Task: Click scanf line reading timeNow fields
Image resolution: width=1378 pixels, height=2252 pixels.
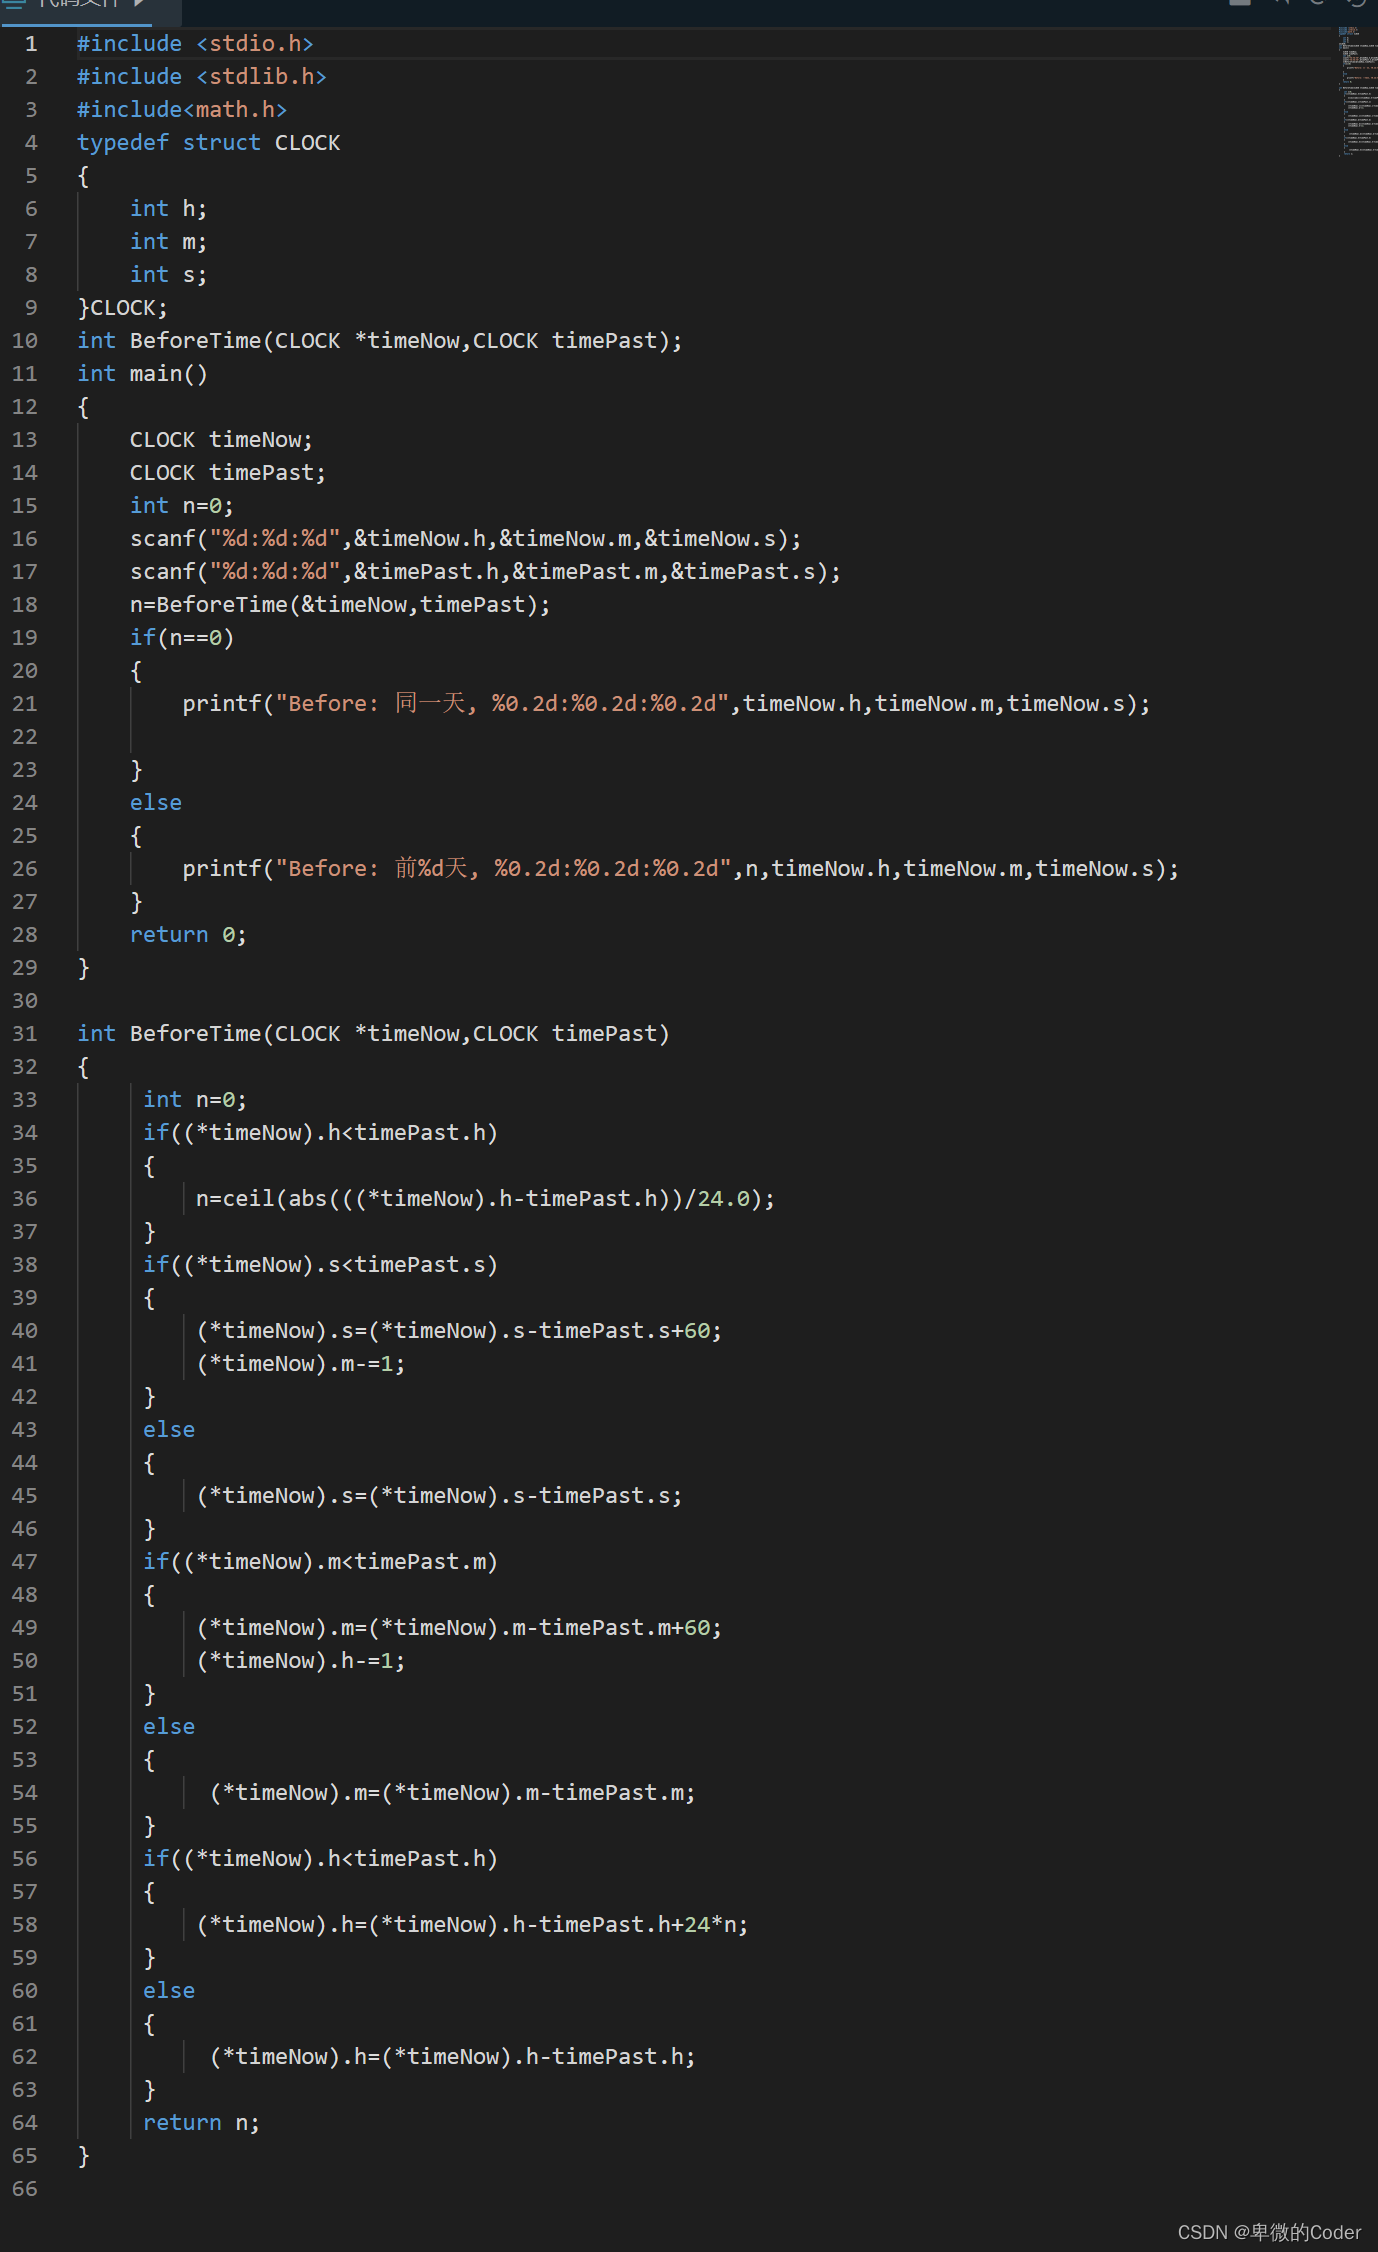Action: 465,539
